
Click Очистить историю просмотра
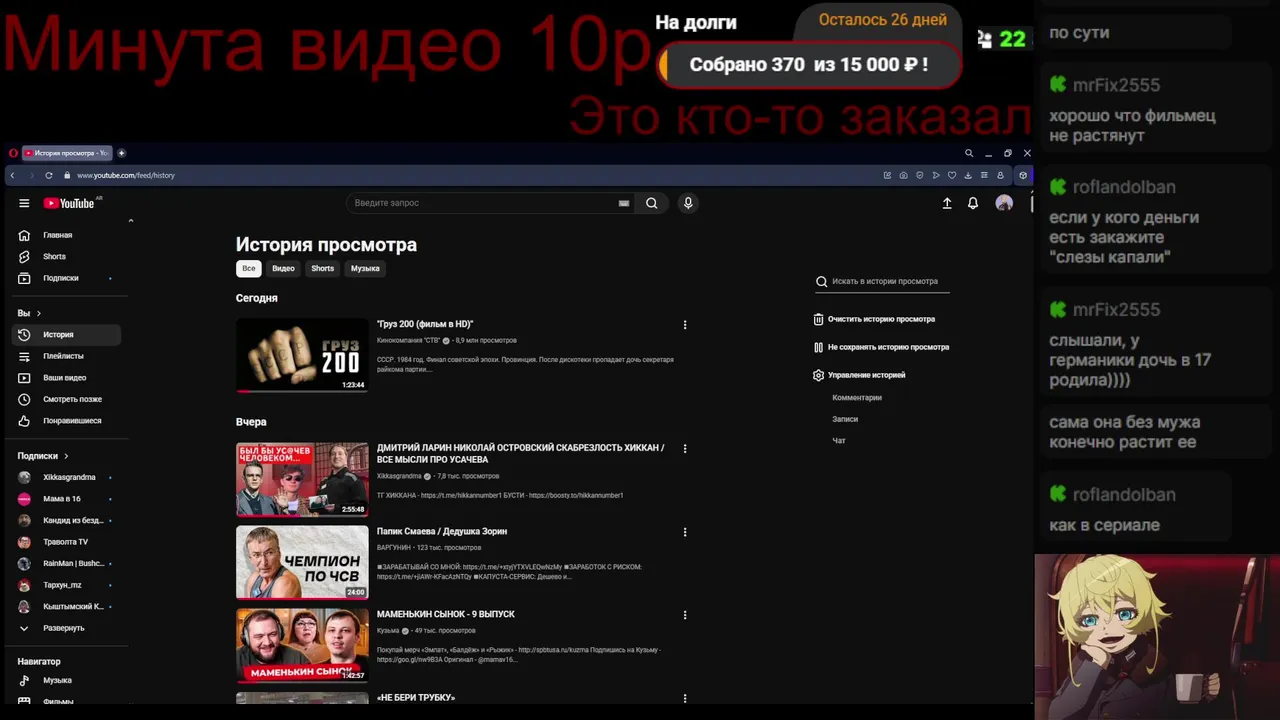[881, 319]
